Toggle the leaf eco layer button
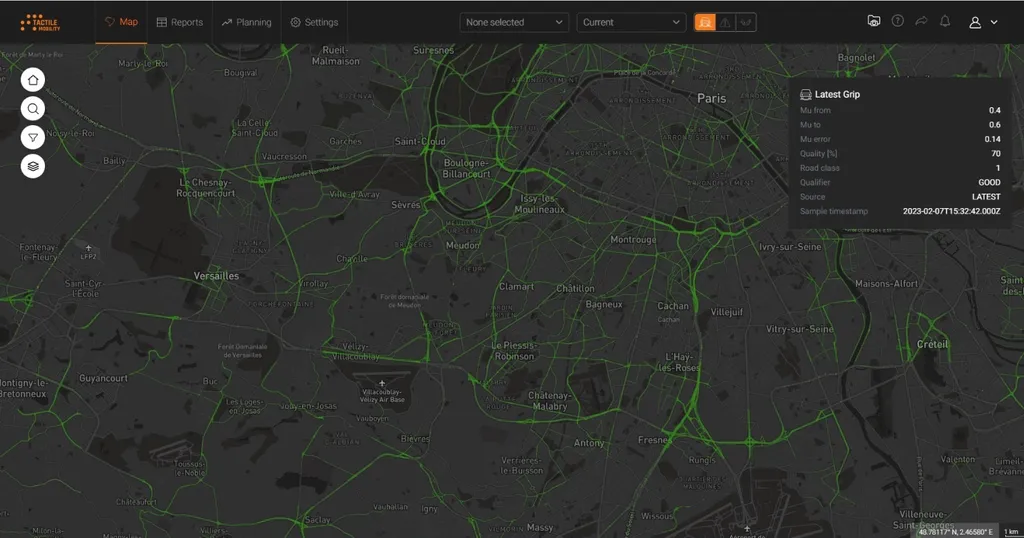Viewport: 1024px width, 538px height. 746,22
